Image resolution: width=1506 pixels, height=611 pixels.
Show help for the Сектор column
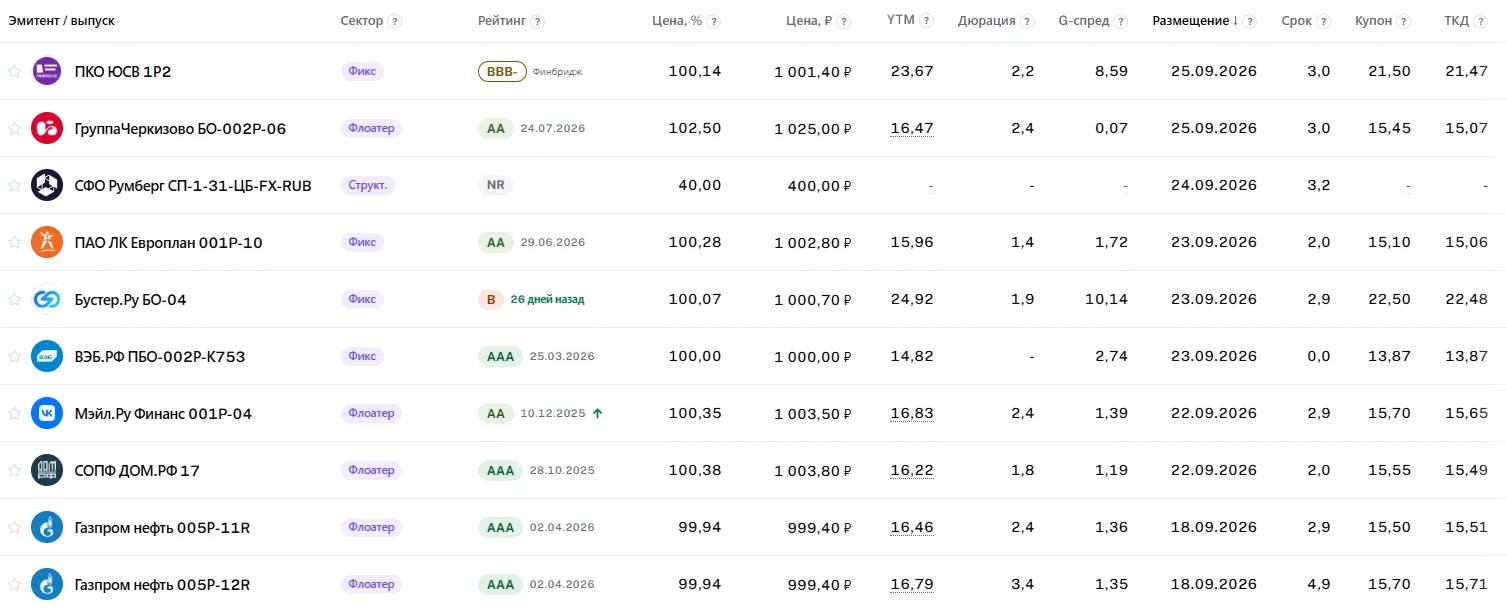coord(395,21)
